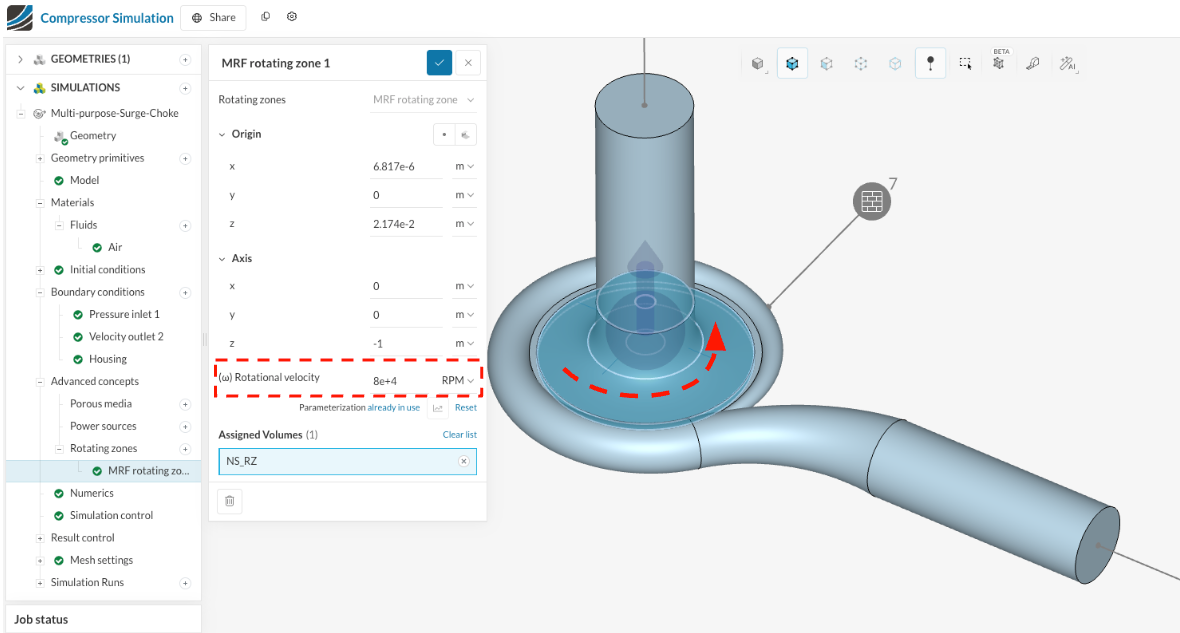Expand Result control tree node

[x=40, y=538]
